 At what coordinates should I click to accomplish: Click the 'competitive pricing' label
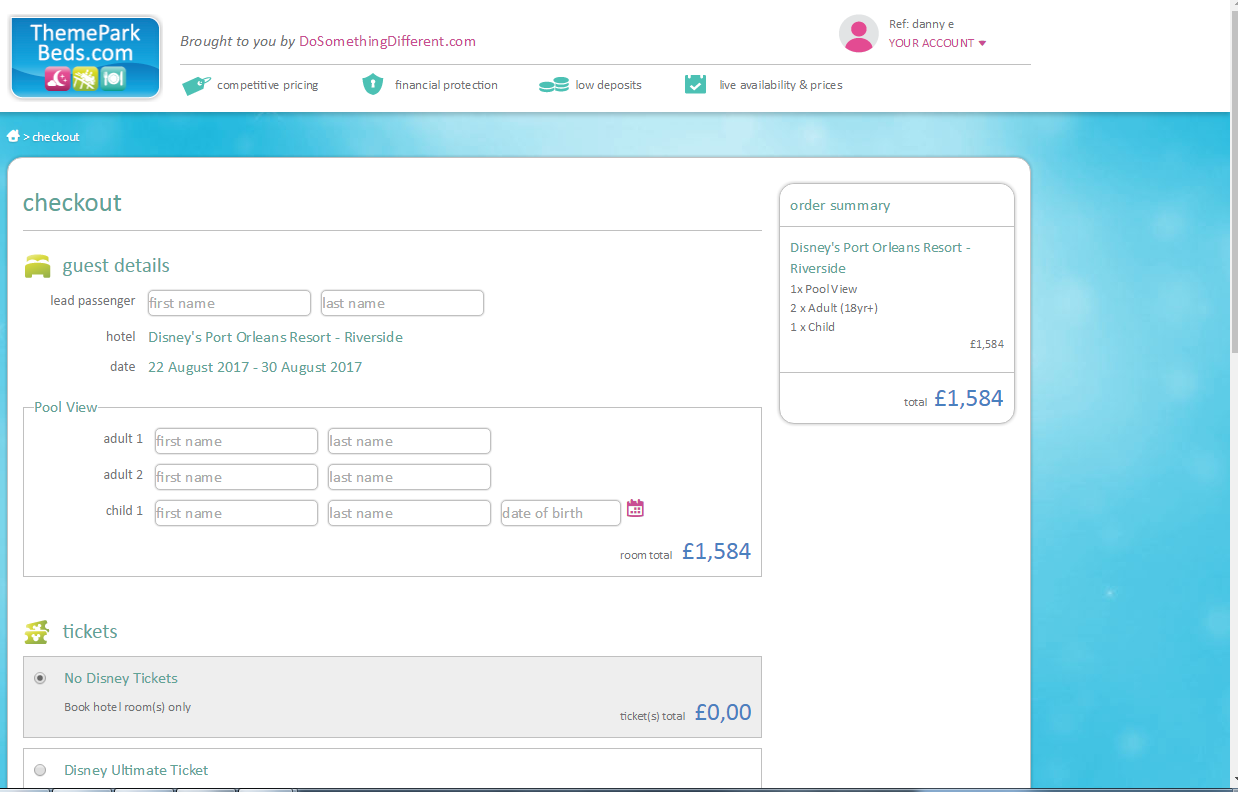(x=267, y=85)
